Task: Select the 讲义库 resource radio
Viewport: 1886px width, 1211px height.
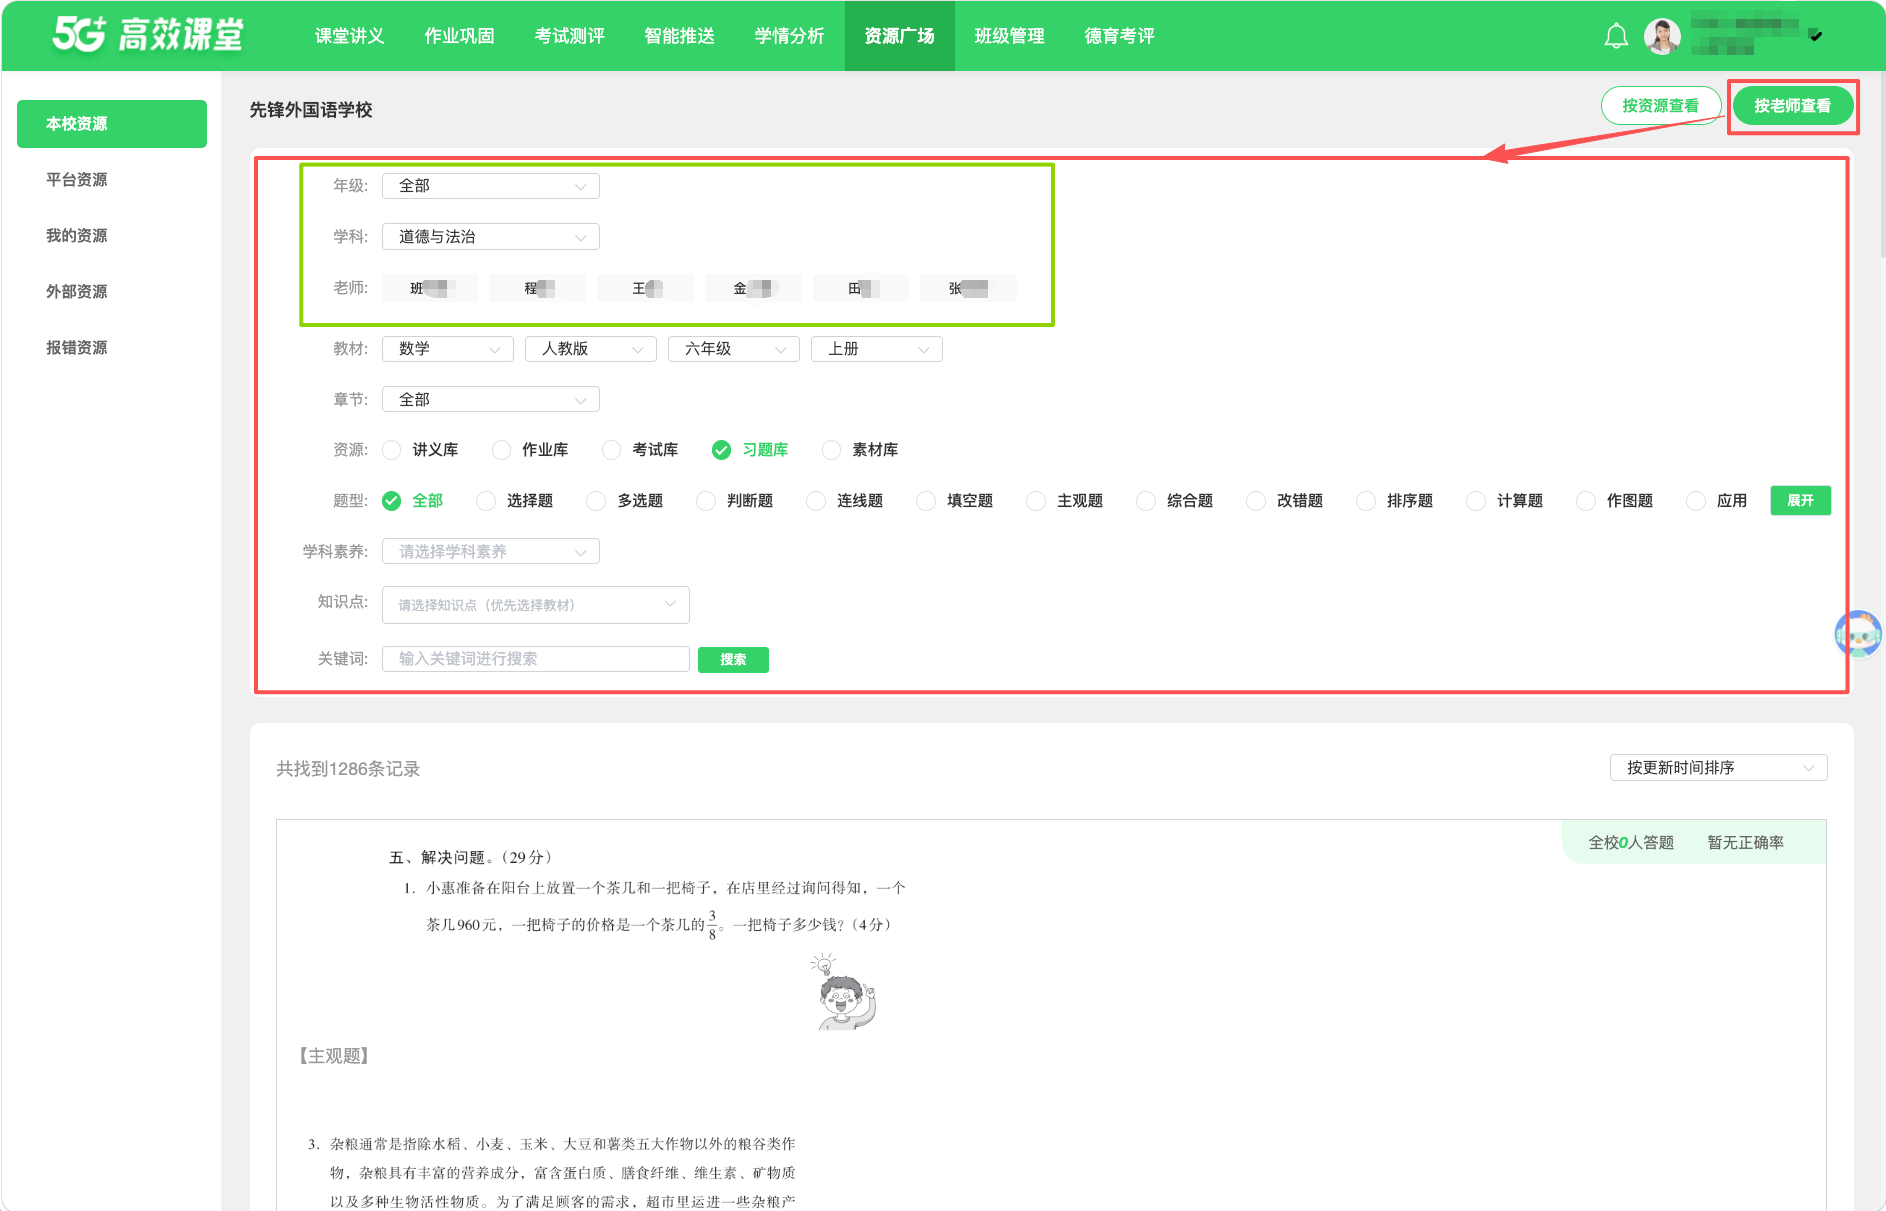Action: point(392,450)
